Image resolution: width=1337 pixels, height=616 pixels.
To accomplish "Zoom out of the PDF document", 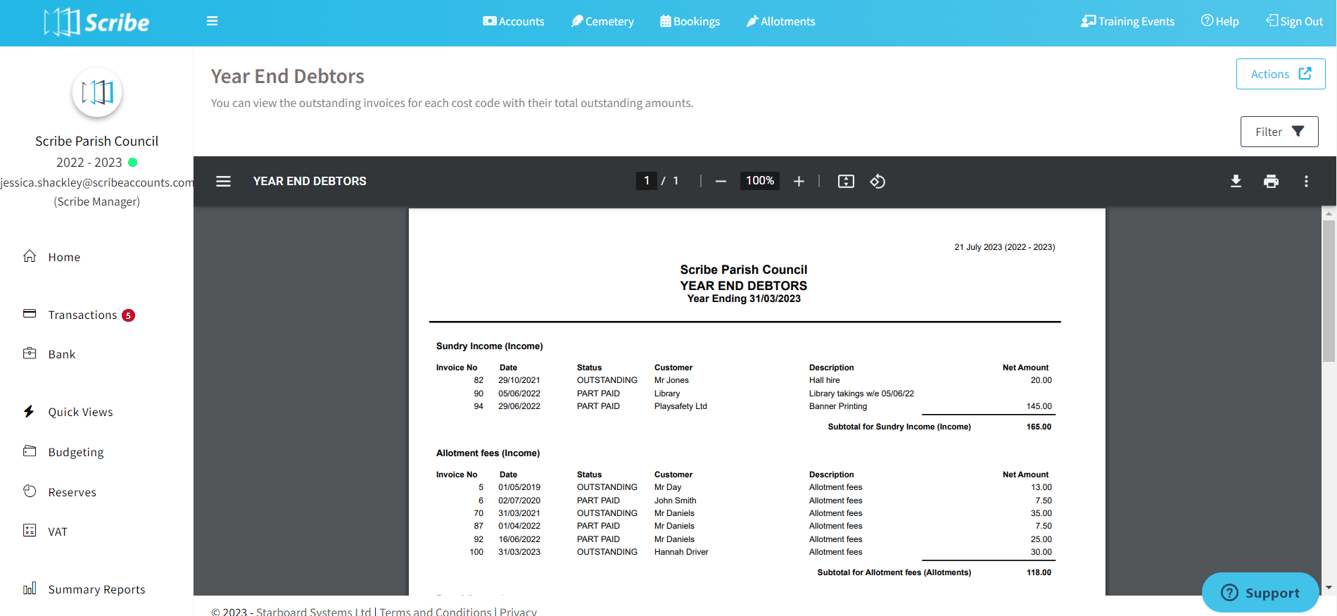I will pos(720,181).
